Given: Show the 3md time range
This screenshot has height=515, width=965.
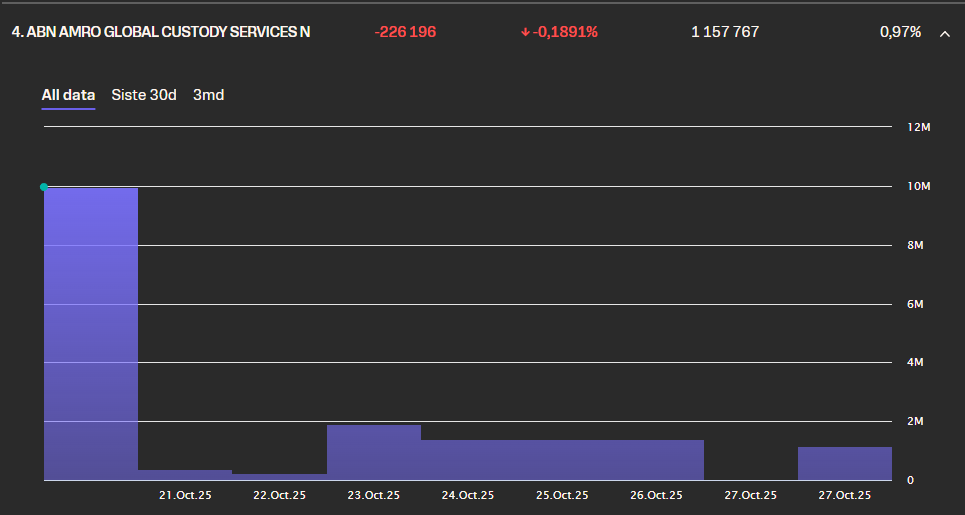Looking at the screenshot, I should tap(208, 95).
